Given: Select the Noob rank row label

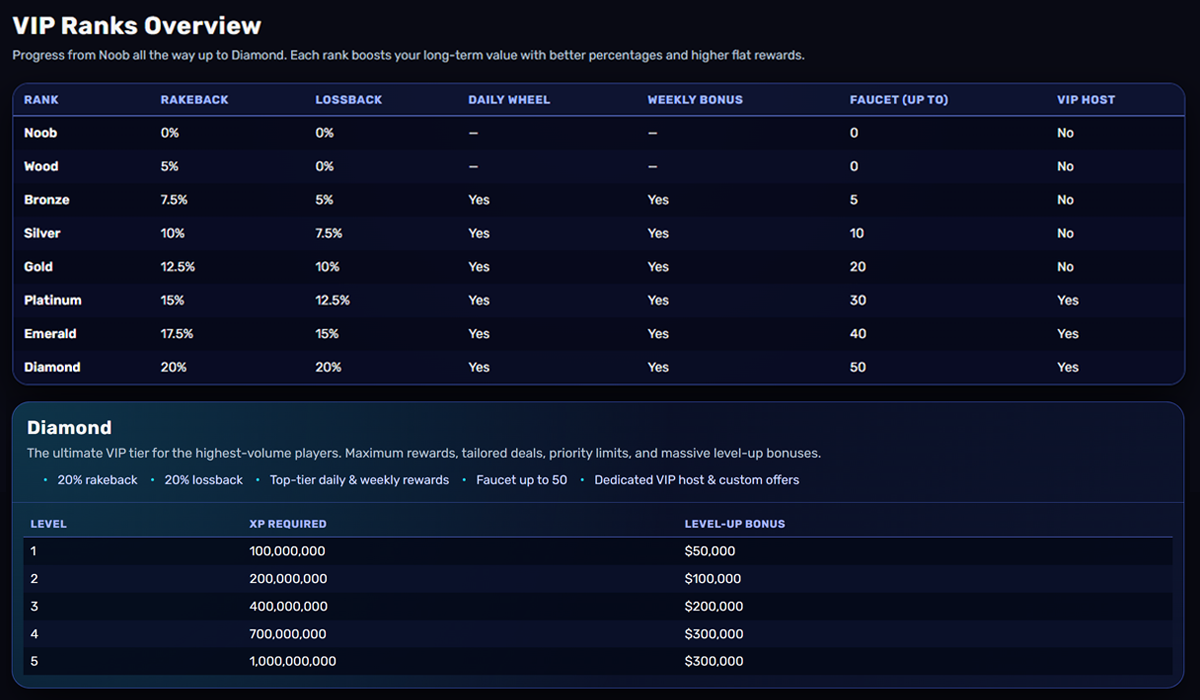Looking at the screenshot, I should click(x=41, y=133).
